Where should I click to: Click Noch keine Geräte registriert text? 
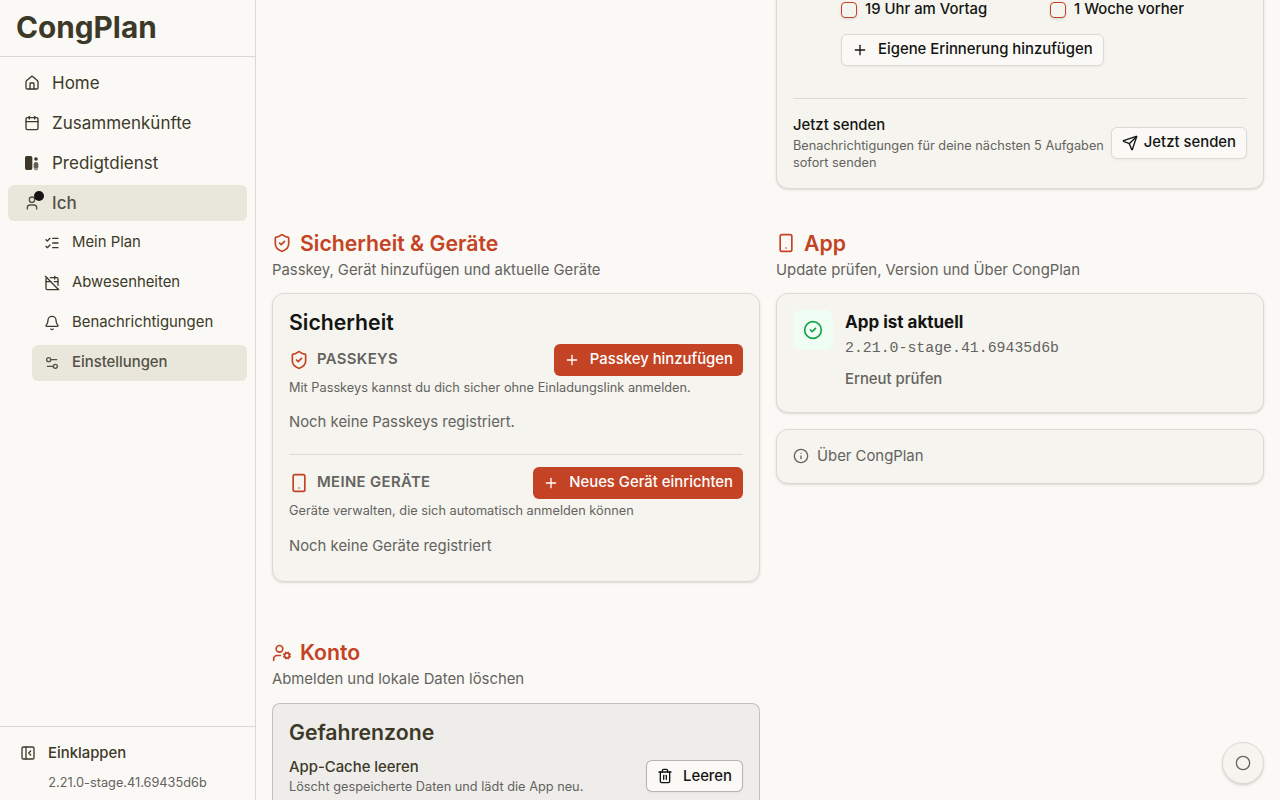point(390,546)
